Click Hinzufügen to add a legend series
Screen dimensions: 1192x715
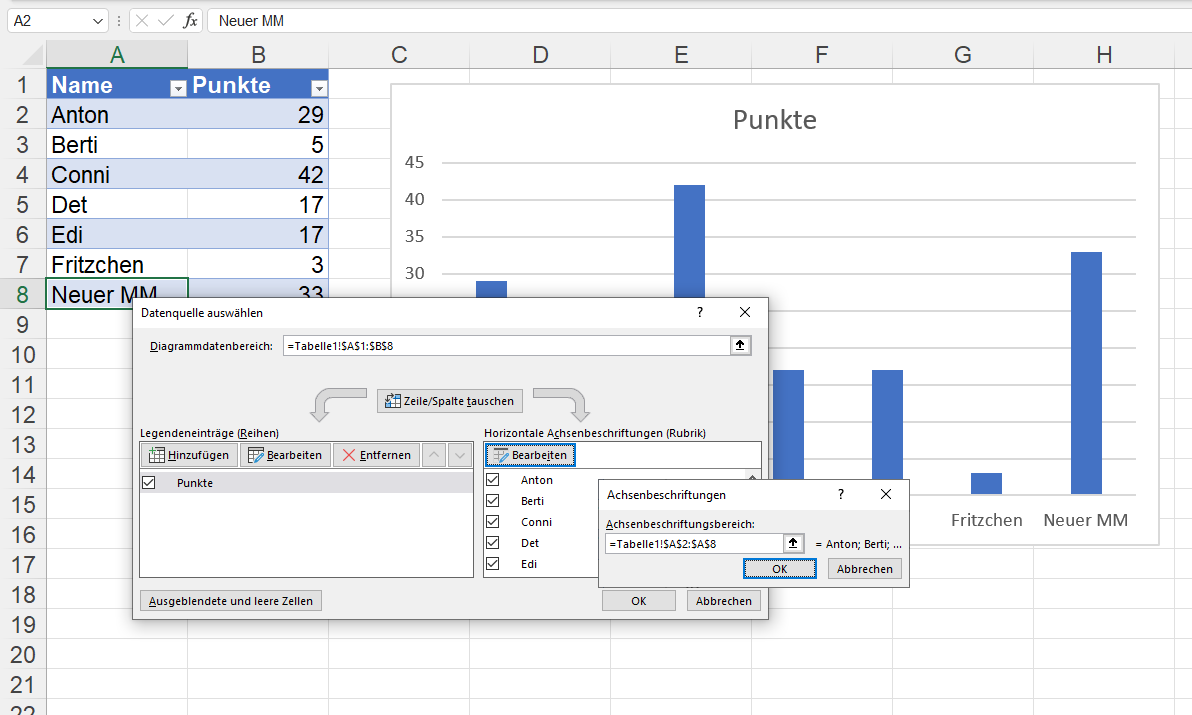[188, 455]
